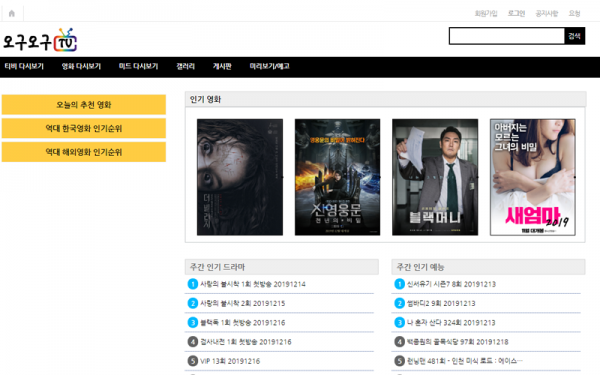Click the number 5 badge beside VIP 13회
The height and width of the screenshot is (375, 600).
tap(192, 361)
